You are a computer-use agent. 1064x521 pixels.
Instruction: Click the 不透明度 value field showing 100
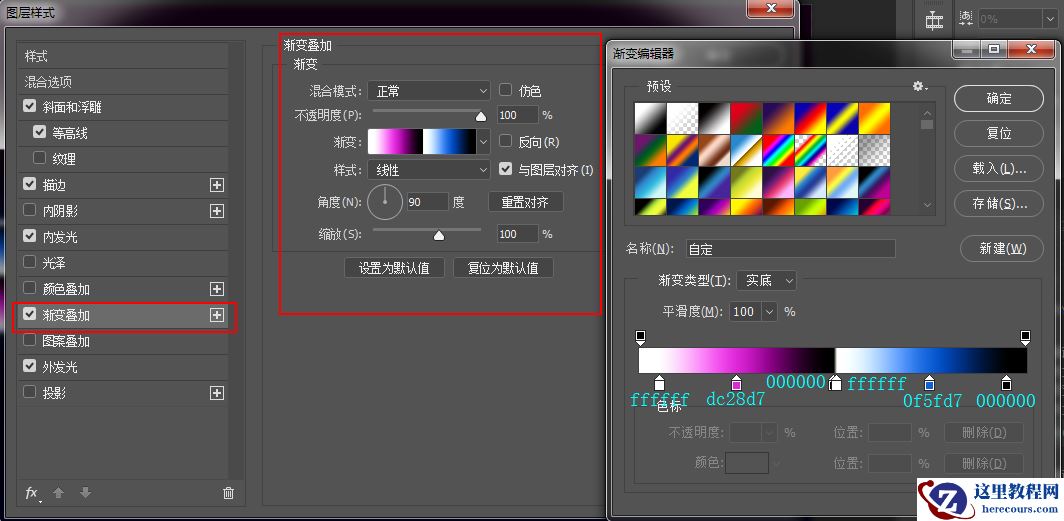518,115
